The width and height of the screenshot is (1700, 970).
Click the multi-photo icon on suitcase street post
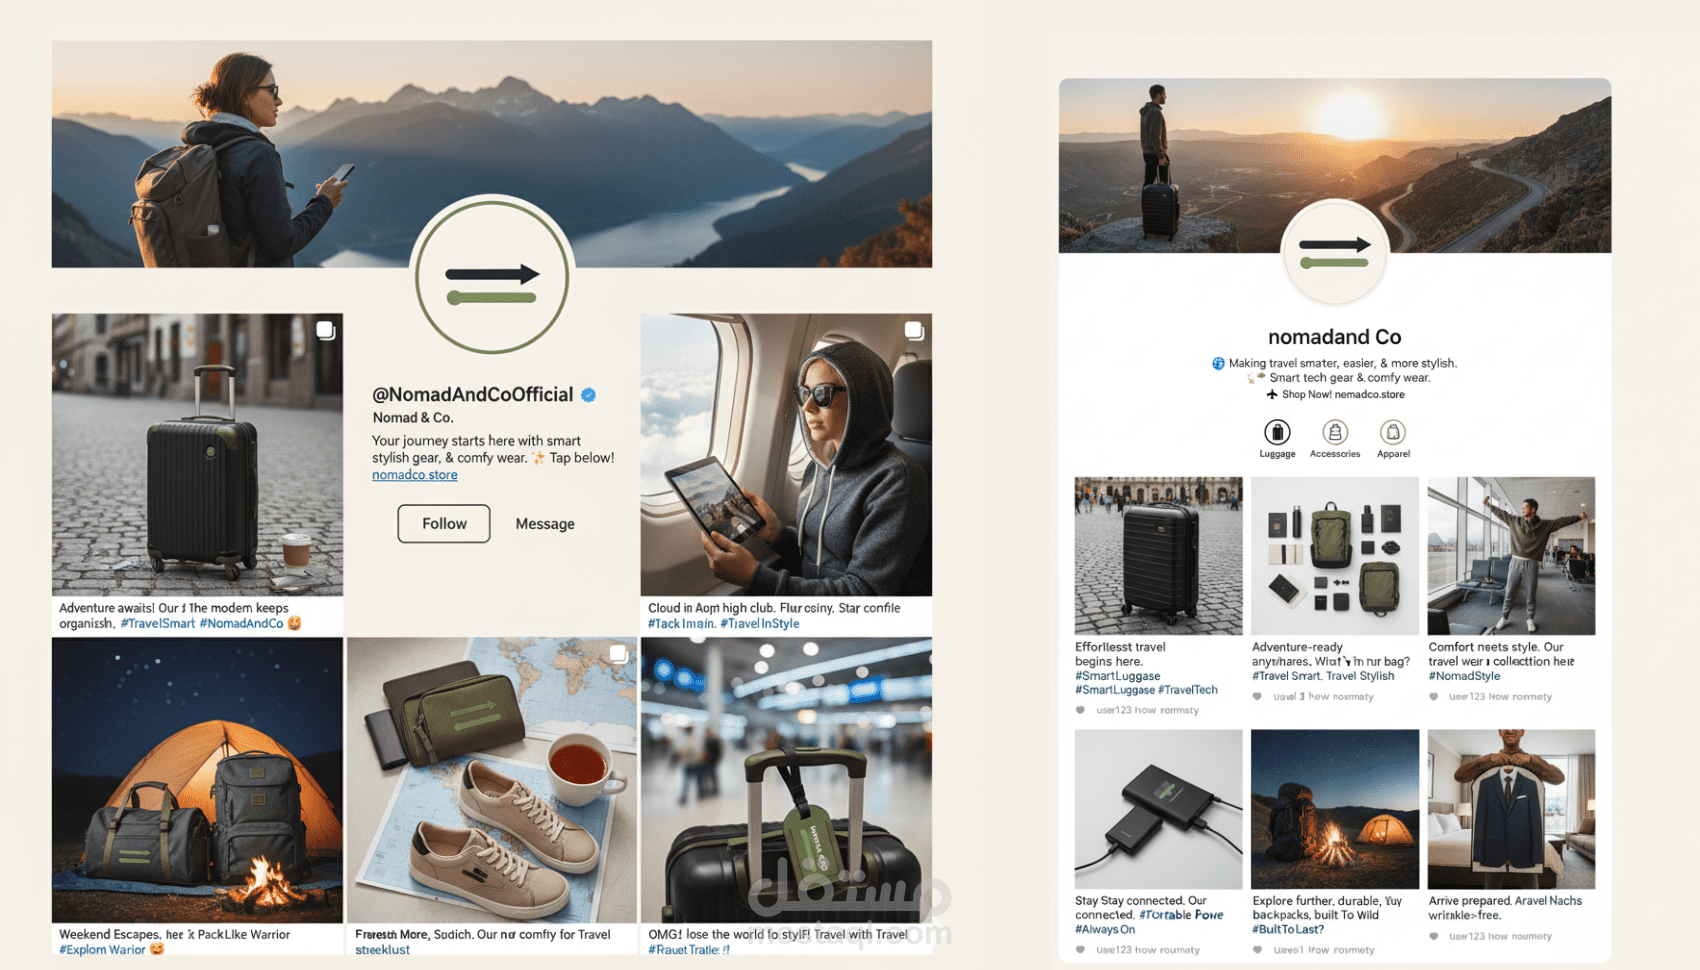325,330
